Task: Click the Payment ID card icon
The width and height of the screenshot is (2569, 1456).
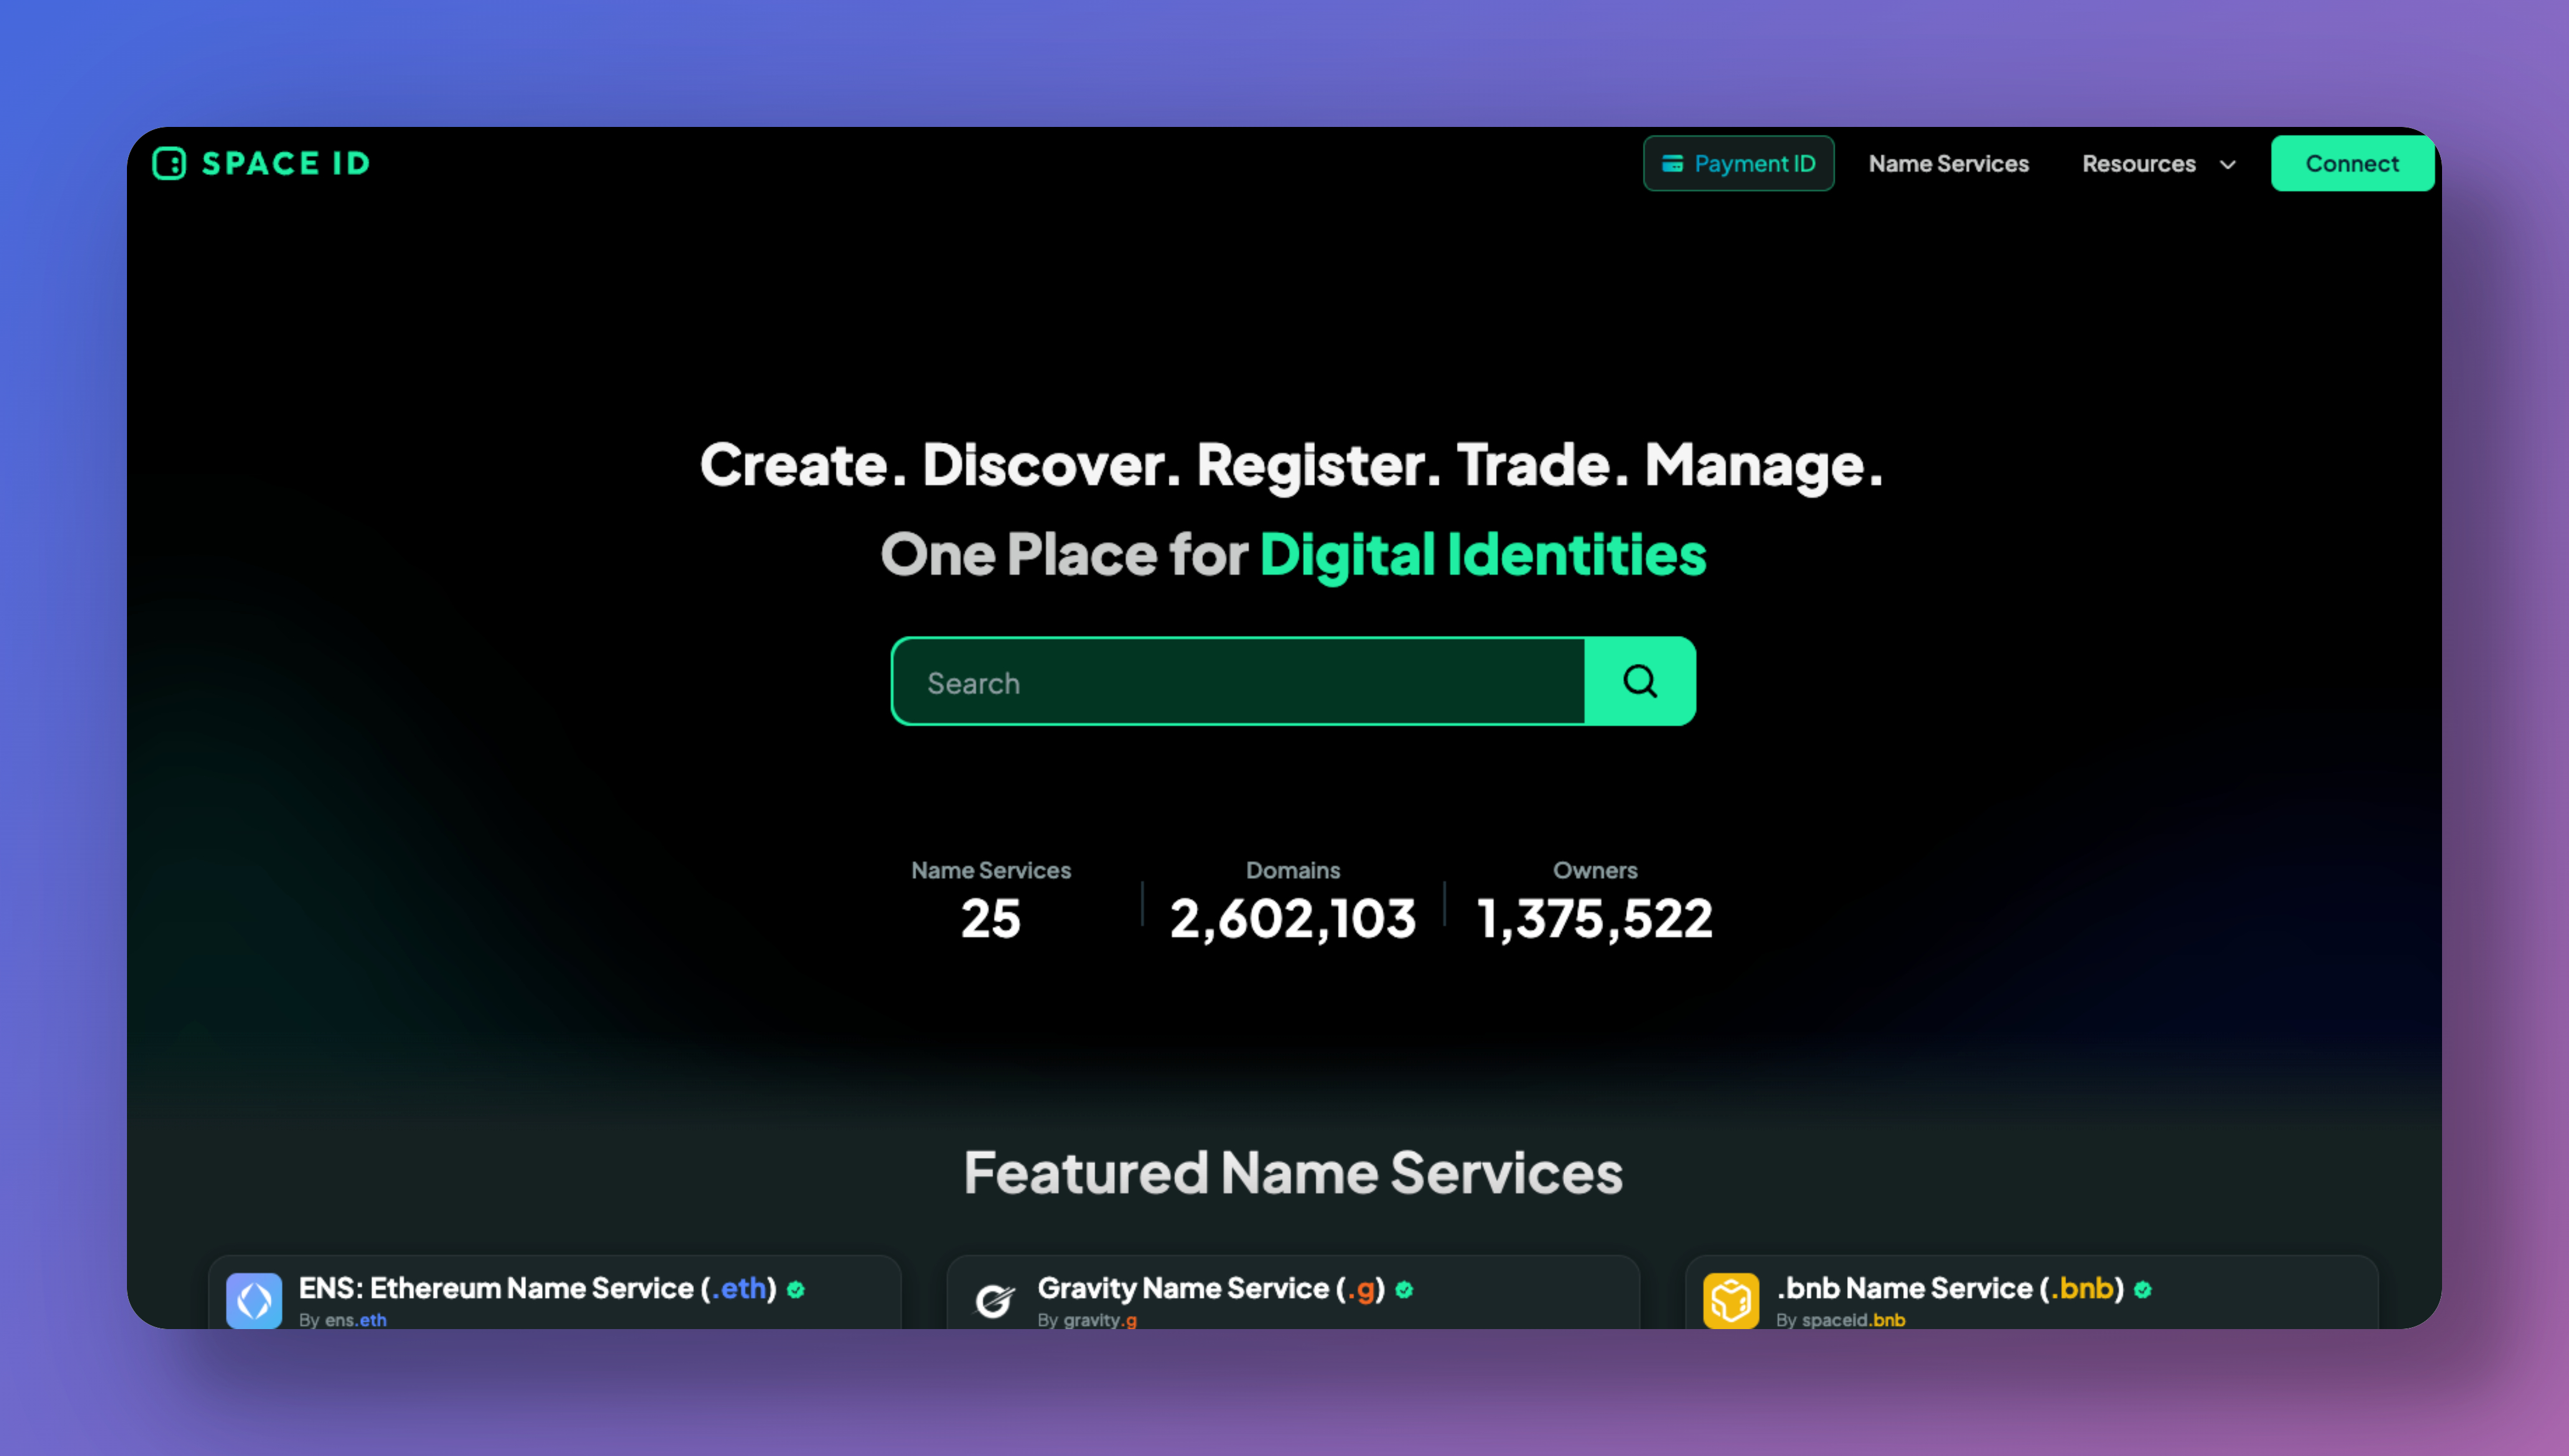Action: click(x=1672, y=164)
